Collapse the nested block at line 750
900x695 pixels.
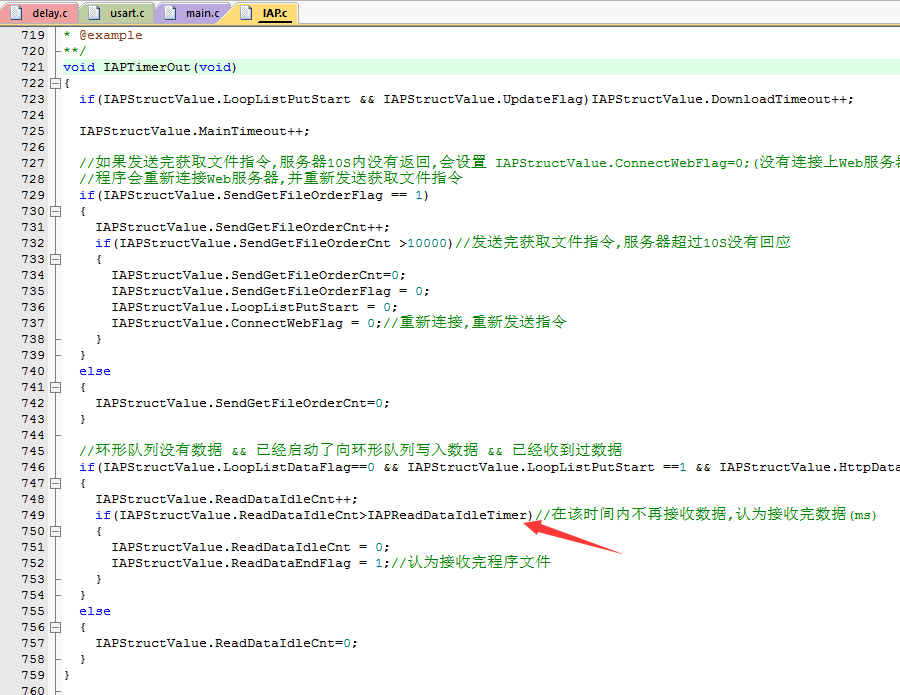click(x=56, y=531)
